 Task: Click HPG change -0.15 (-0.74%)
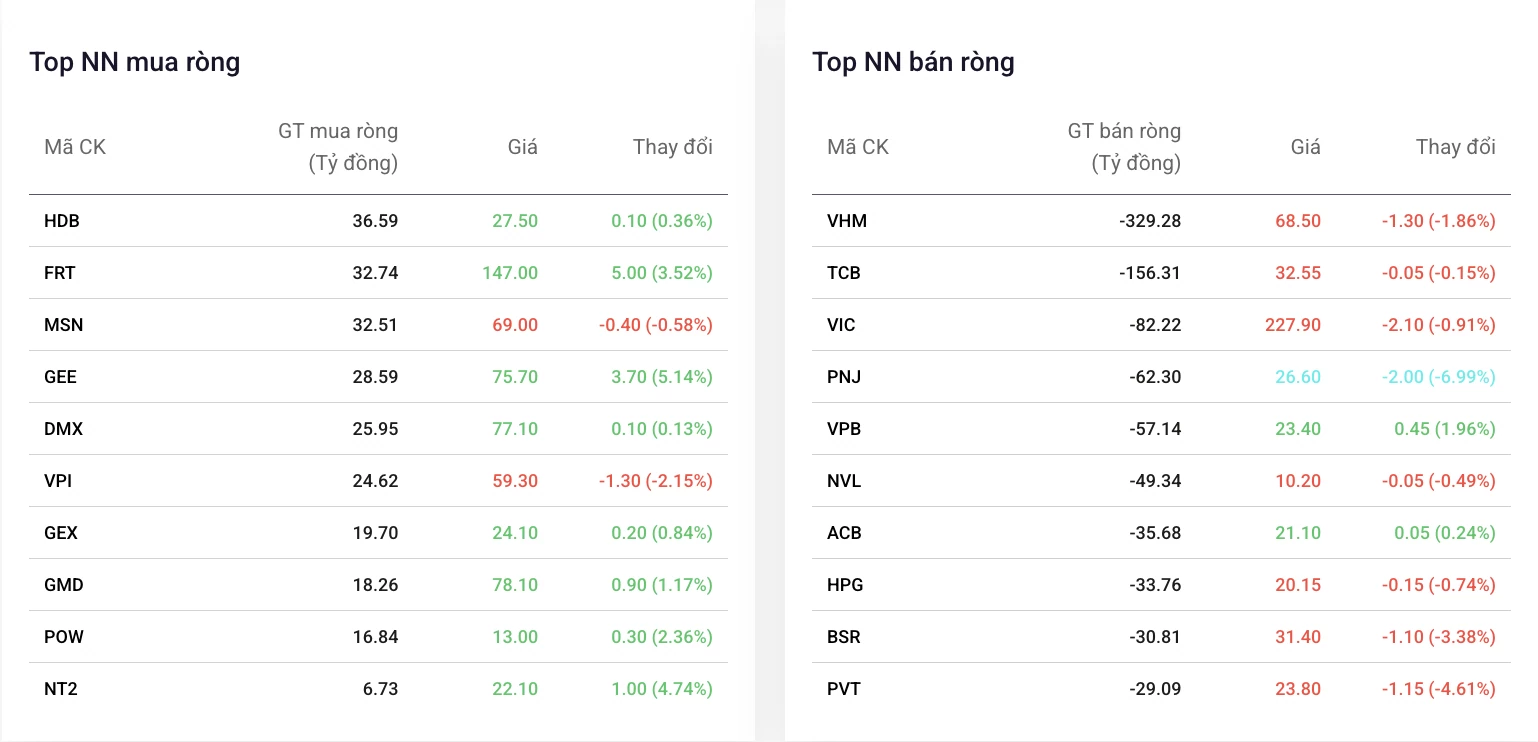(x=1439, y=585)
